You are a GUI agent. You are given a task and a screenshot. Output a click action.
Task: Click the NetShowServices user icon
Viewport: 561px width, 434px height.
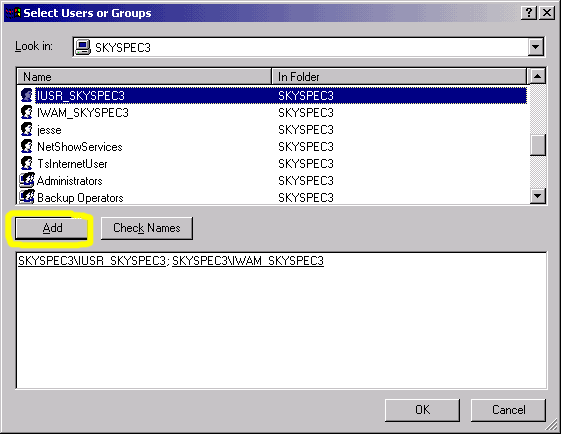click(26, 146)
